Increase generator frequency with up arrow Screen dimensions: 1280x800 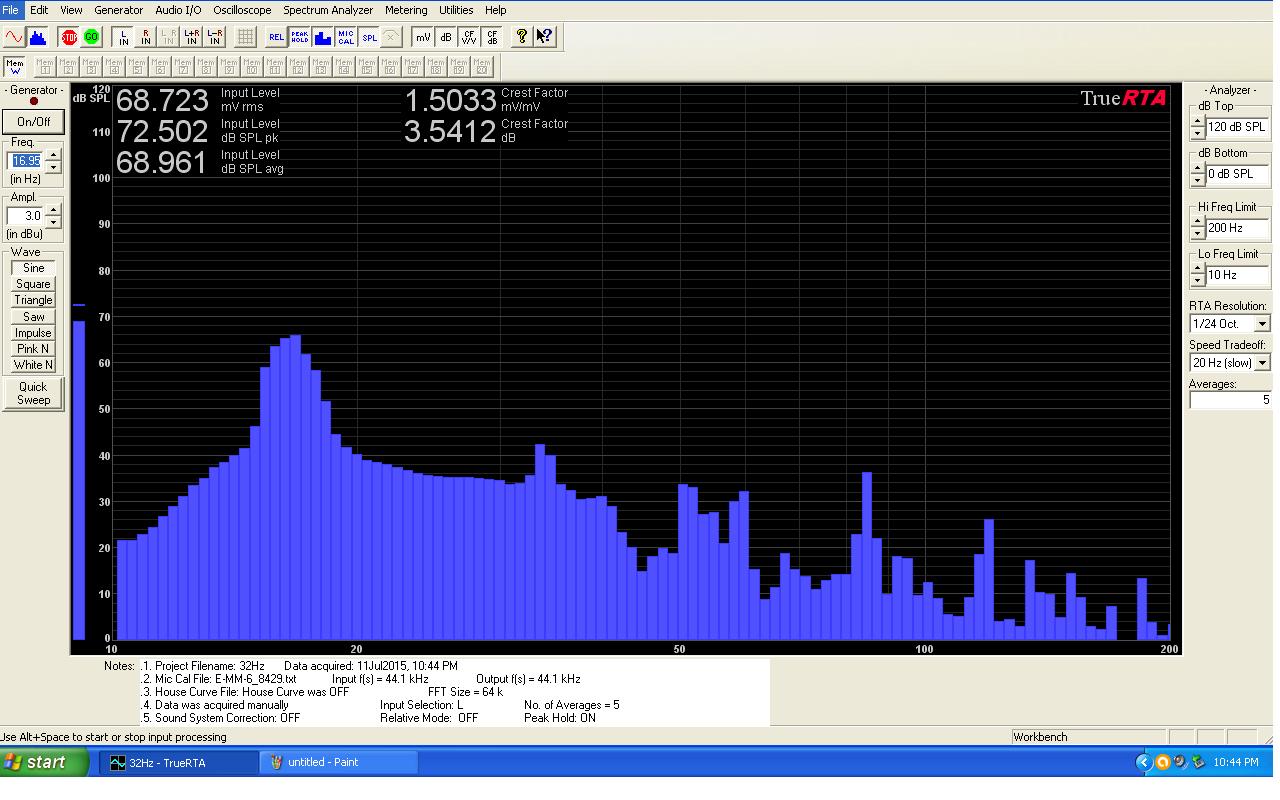coord(53,155)
